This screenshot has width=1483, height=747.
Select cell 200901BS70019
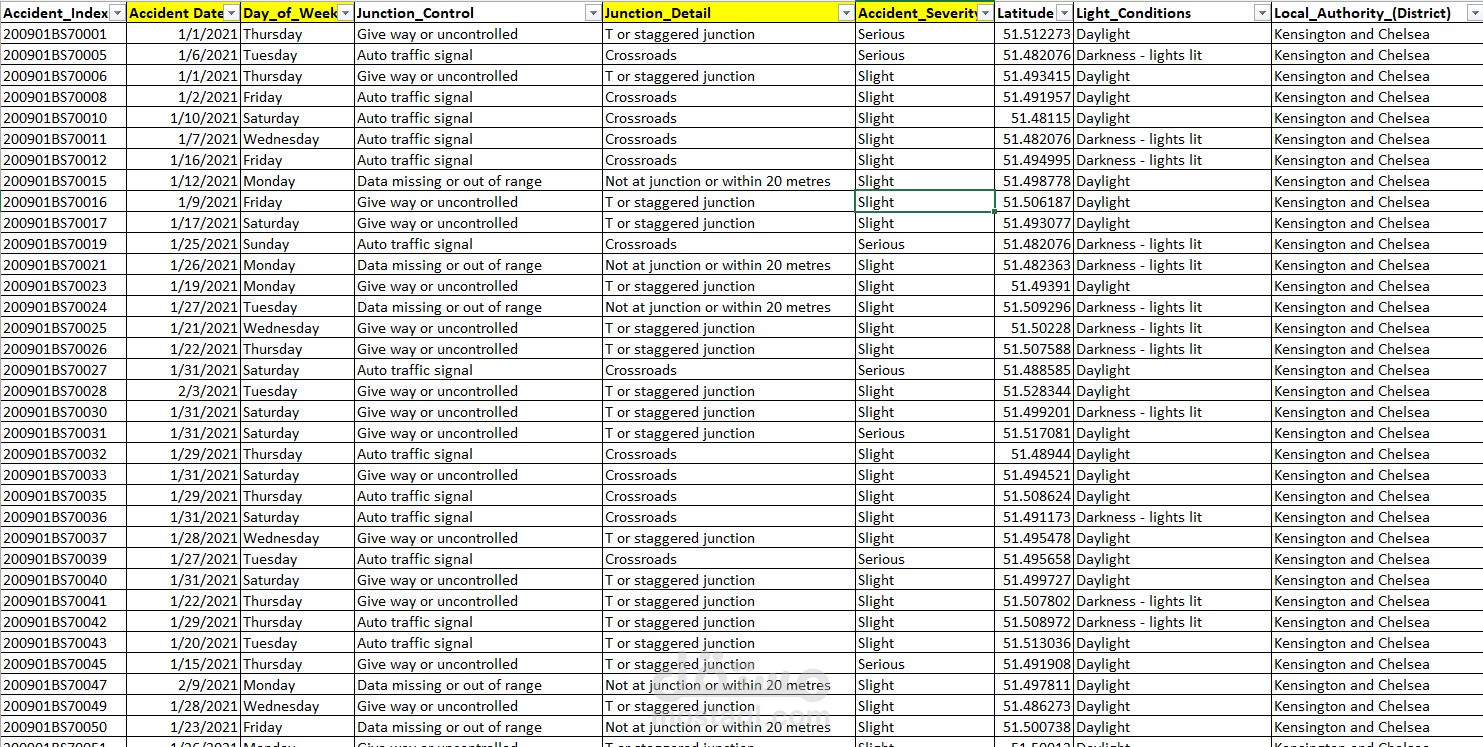63,244
